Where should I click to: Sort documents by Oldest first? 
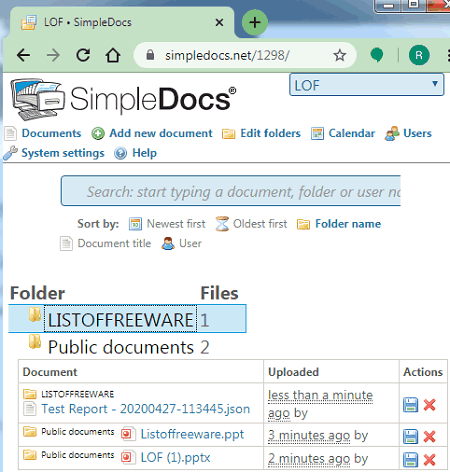tap(260, 224)
